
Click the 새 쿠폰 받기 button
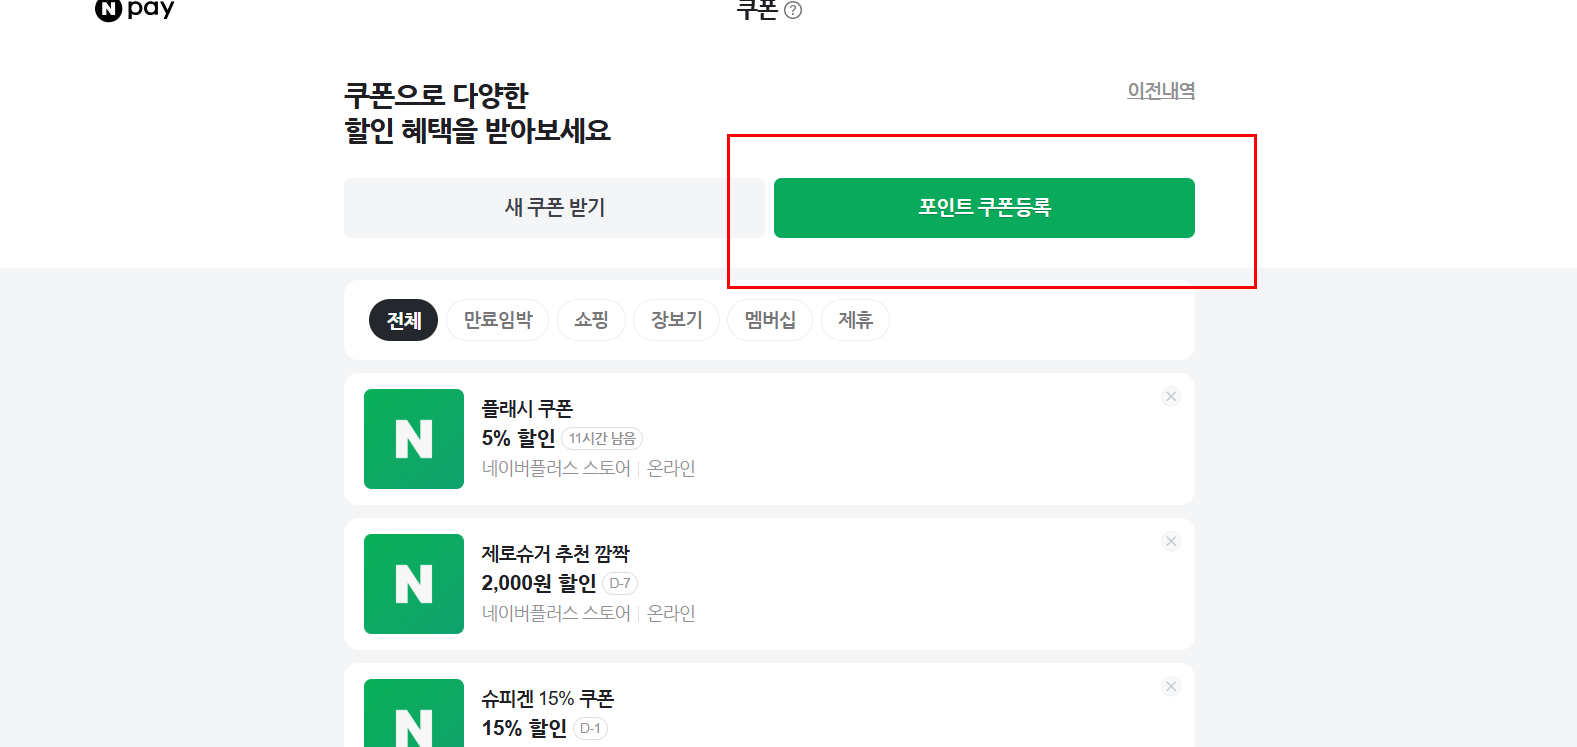pos(554,208)
